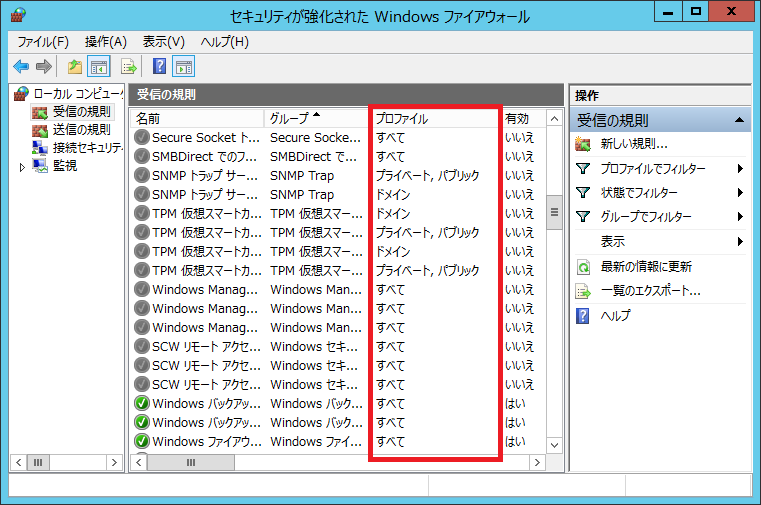
Task: Select 送信の規則 in the tree
Action: tap(82, 130)
